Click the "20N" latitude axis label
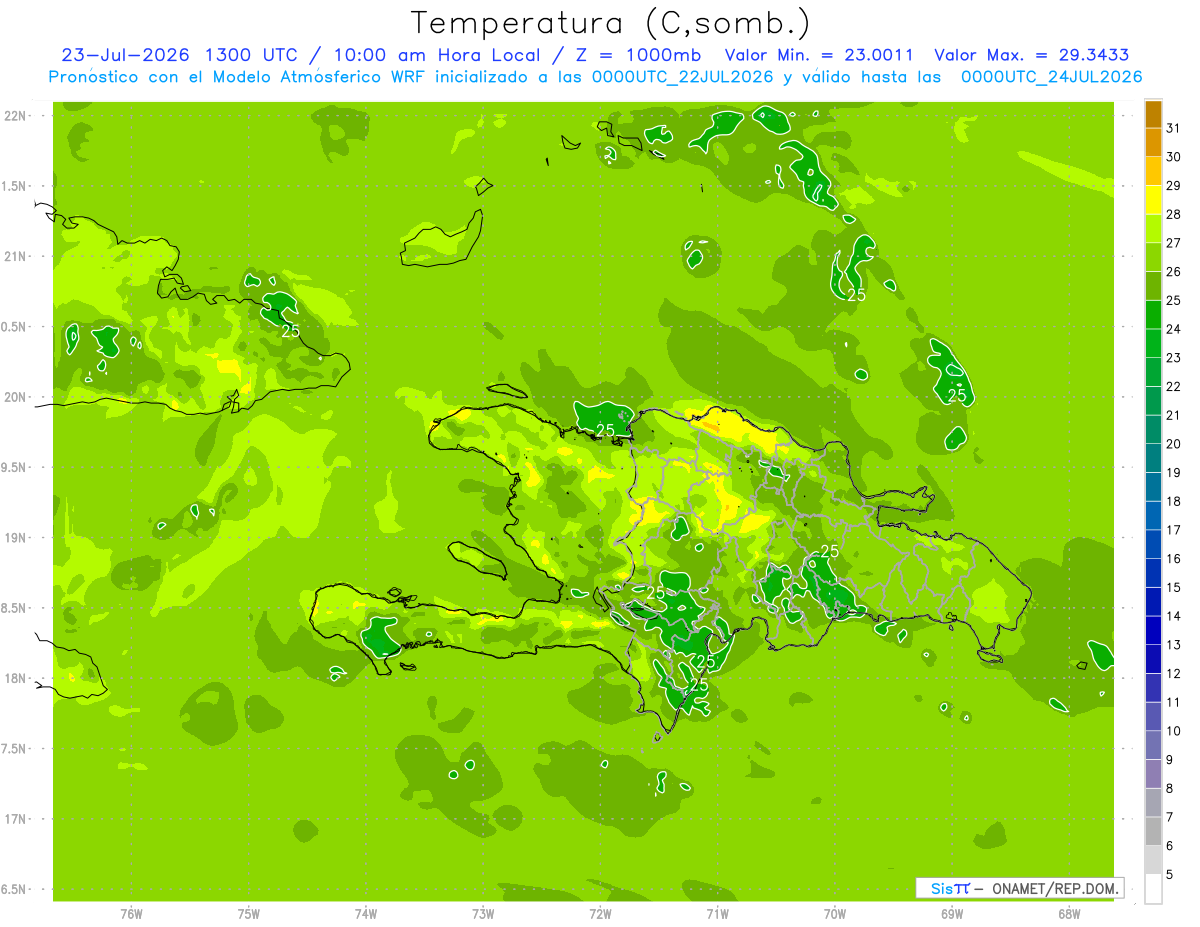Viewport: 1200px width, 927px height. [x=15, y=397]
